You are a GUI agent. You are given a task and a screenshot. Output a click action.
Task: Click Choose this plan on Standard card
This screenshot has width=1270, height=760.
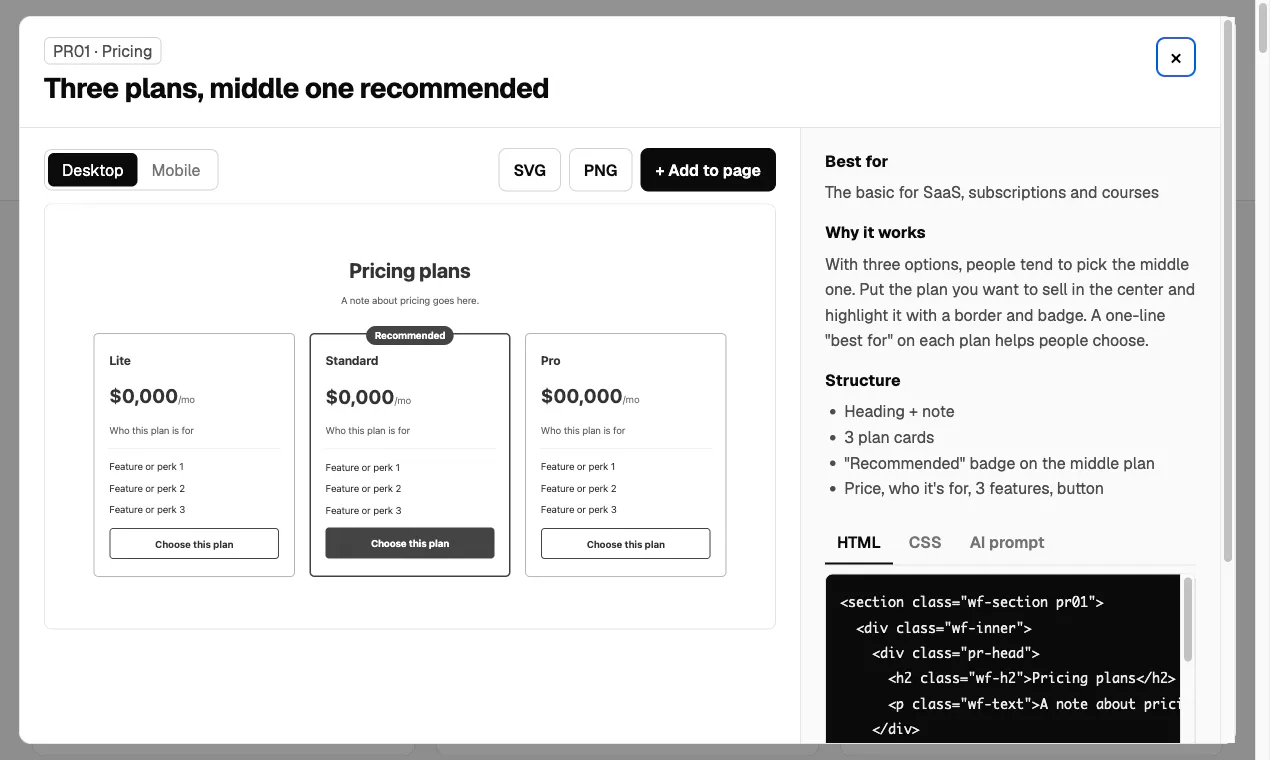pos(410,543)
